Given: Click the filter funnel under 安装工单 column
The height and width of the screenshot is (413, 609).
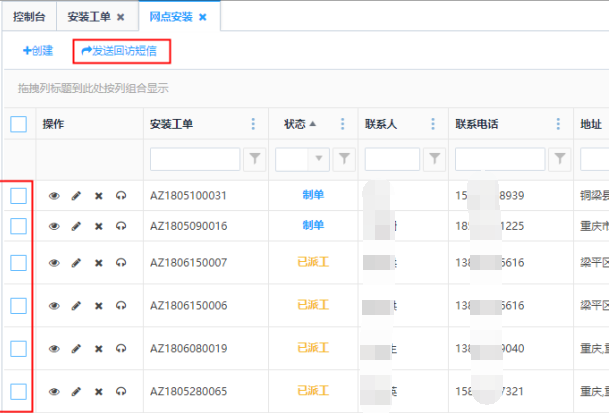Looking at the screenshot, I should 255,159.
